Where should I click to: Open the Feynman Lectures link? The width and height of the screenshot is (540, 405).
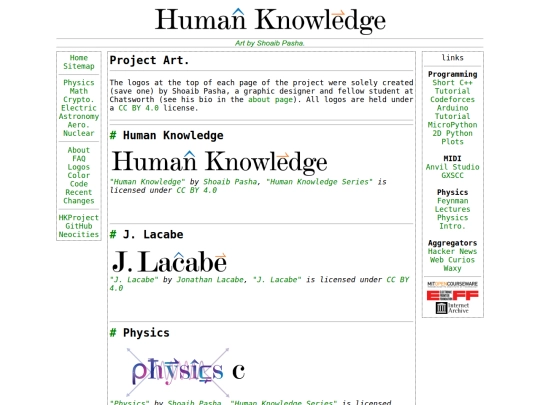(x=452, y=205)
